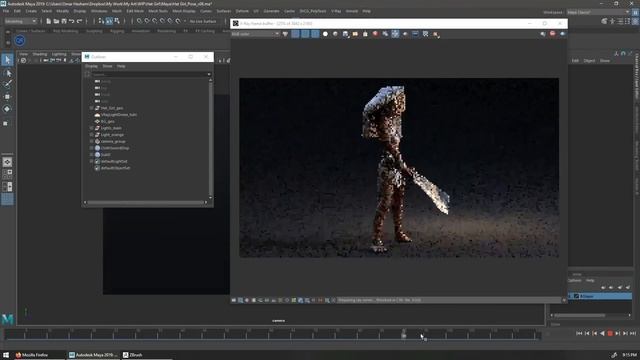Expand the Light_orange group in Outliner

click(x=91, y=135)
